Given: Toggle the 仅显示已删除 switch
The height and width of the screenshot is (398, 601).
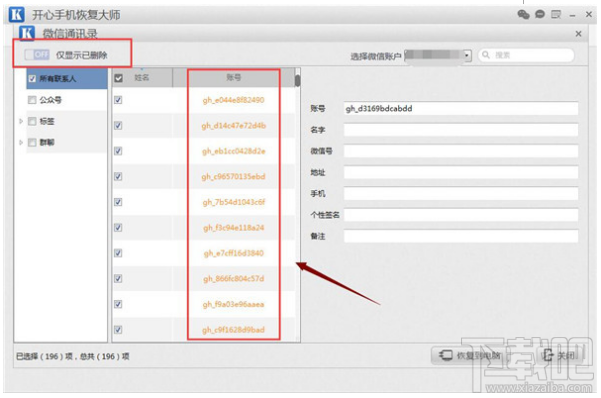Looking at the screenshot, I should 37,54.
